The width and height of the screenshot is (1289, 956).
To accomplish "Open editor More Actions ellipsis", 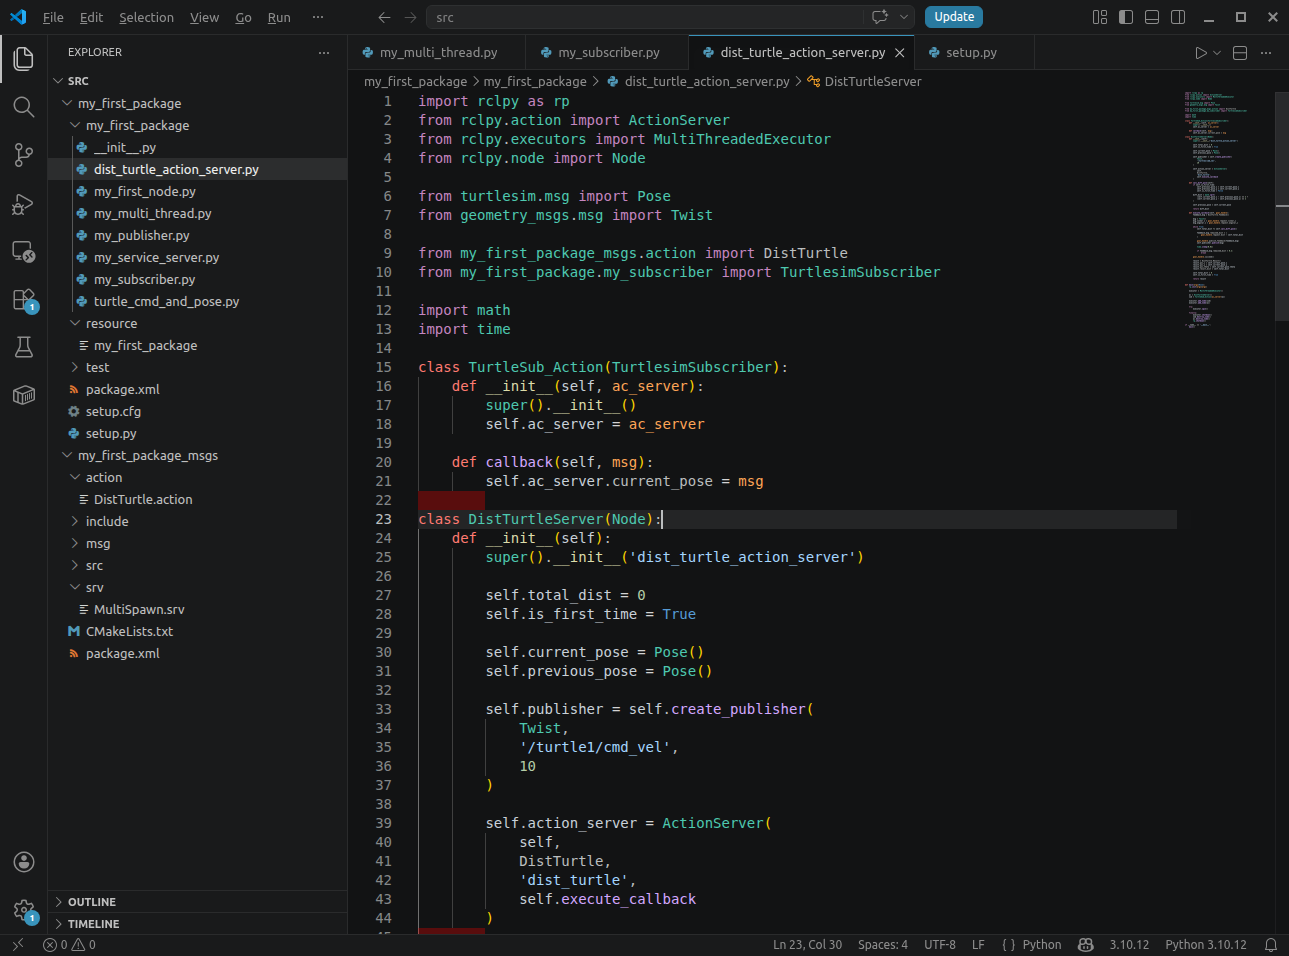I will 1266,53.
